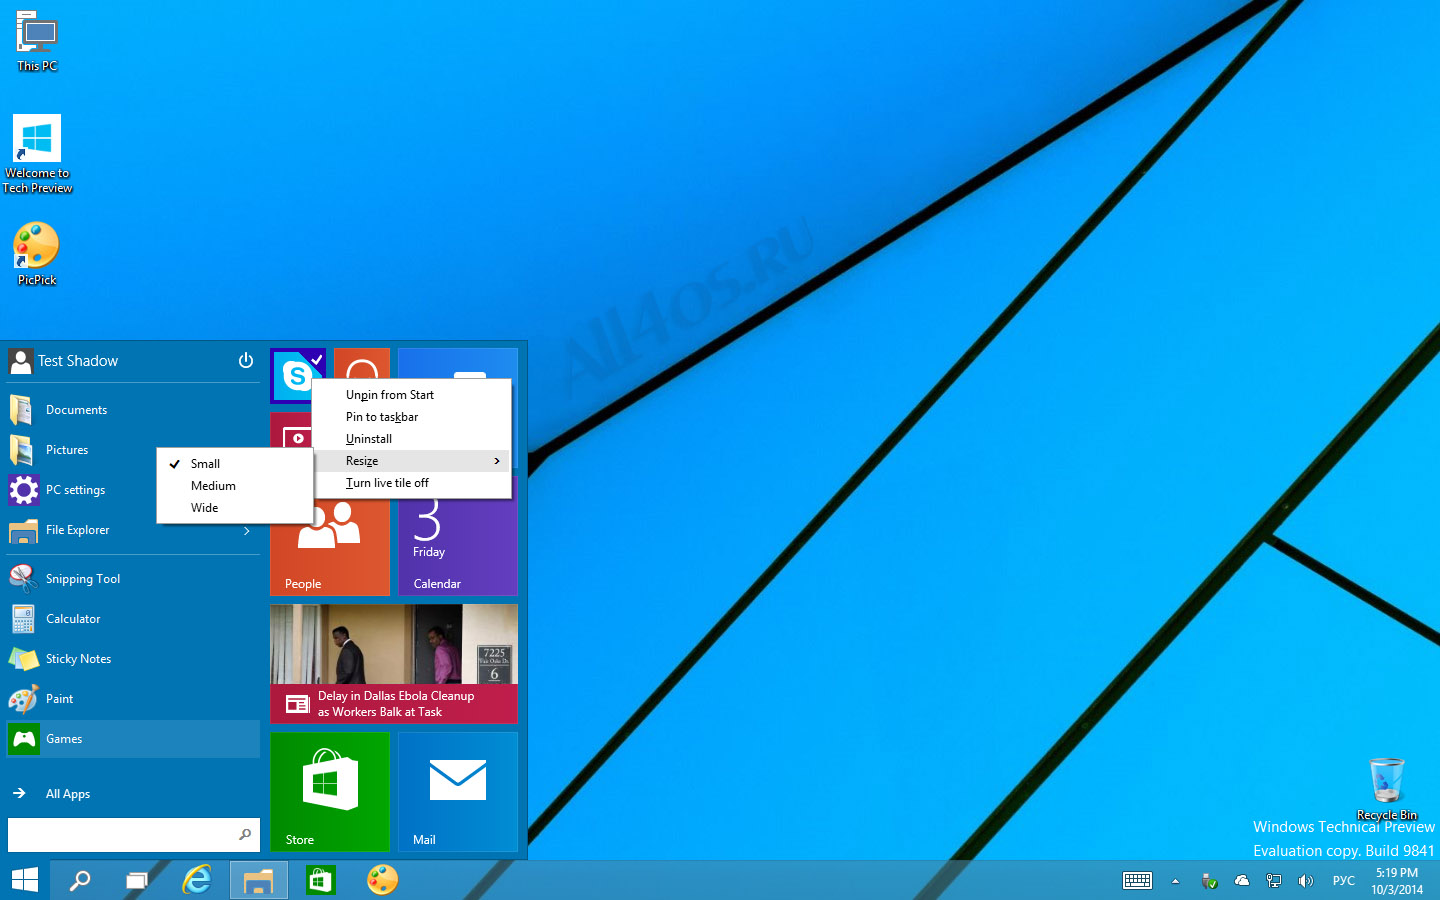1440x900 pixels.
Task: Open PC settings in Start menu
Action: [133, 490]
